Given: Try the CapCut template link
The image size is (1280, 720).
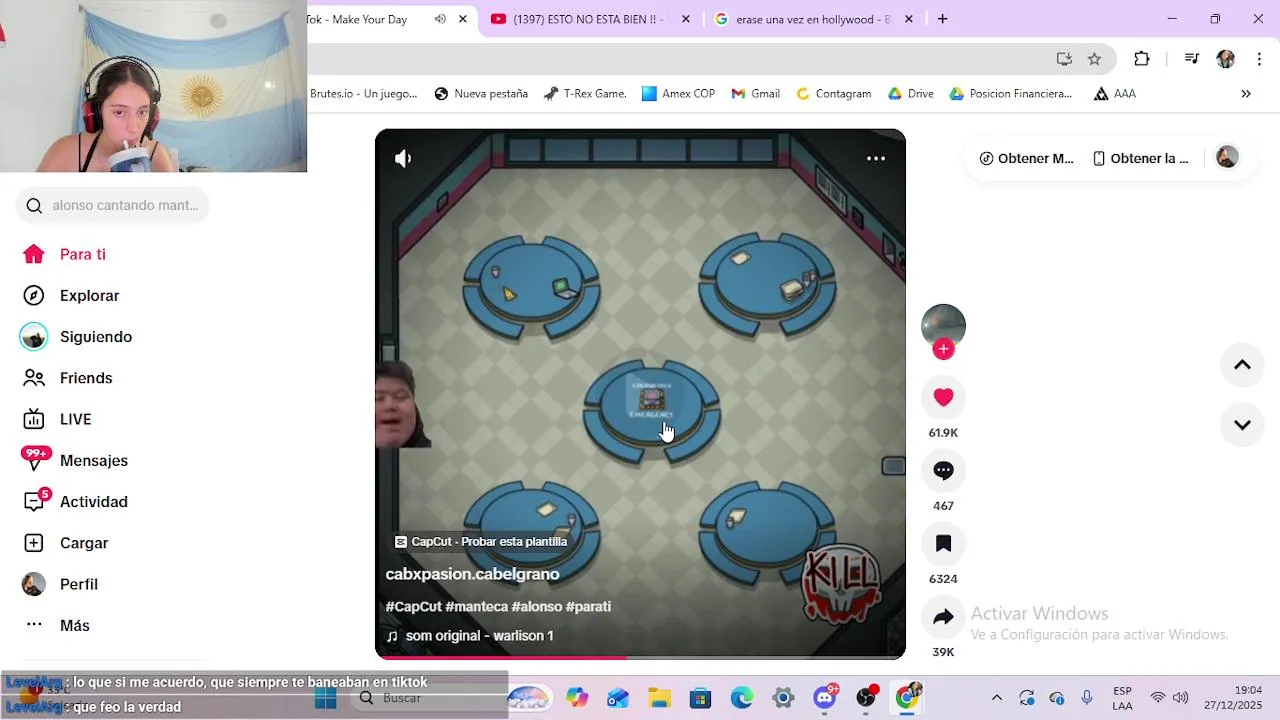Looking at the screenshot, I should [x=480, y=541].
